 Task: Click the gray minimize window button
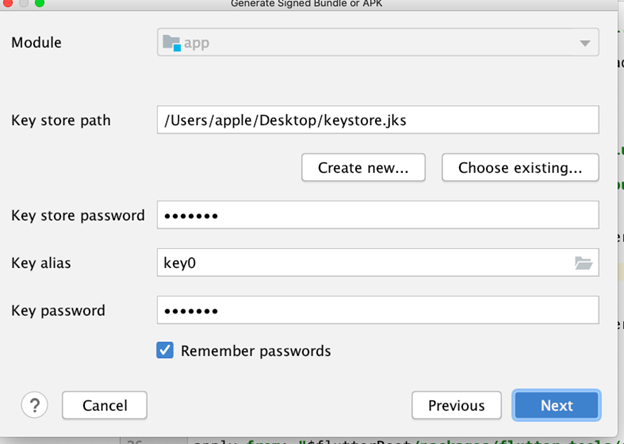pos(23,3)
